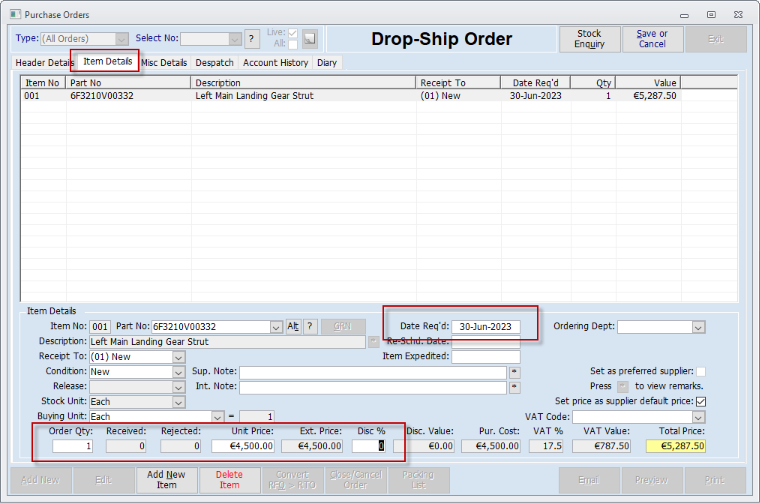
Task: Click the Add New Item button
Action: [x=166, y=480]
